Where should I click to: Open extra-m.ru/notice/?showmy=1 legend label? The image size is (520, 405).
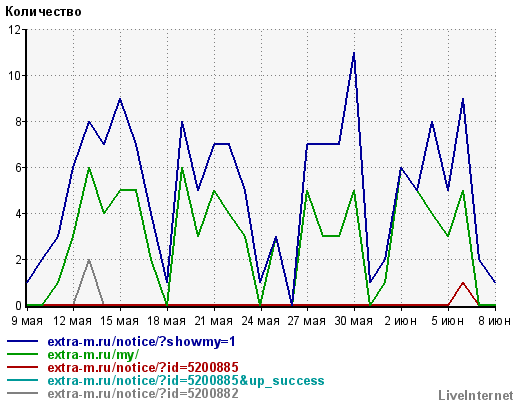[x=141, y=341]
